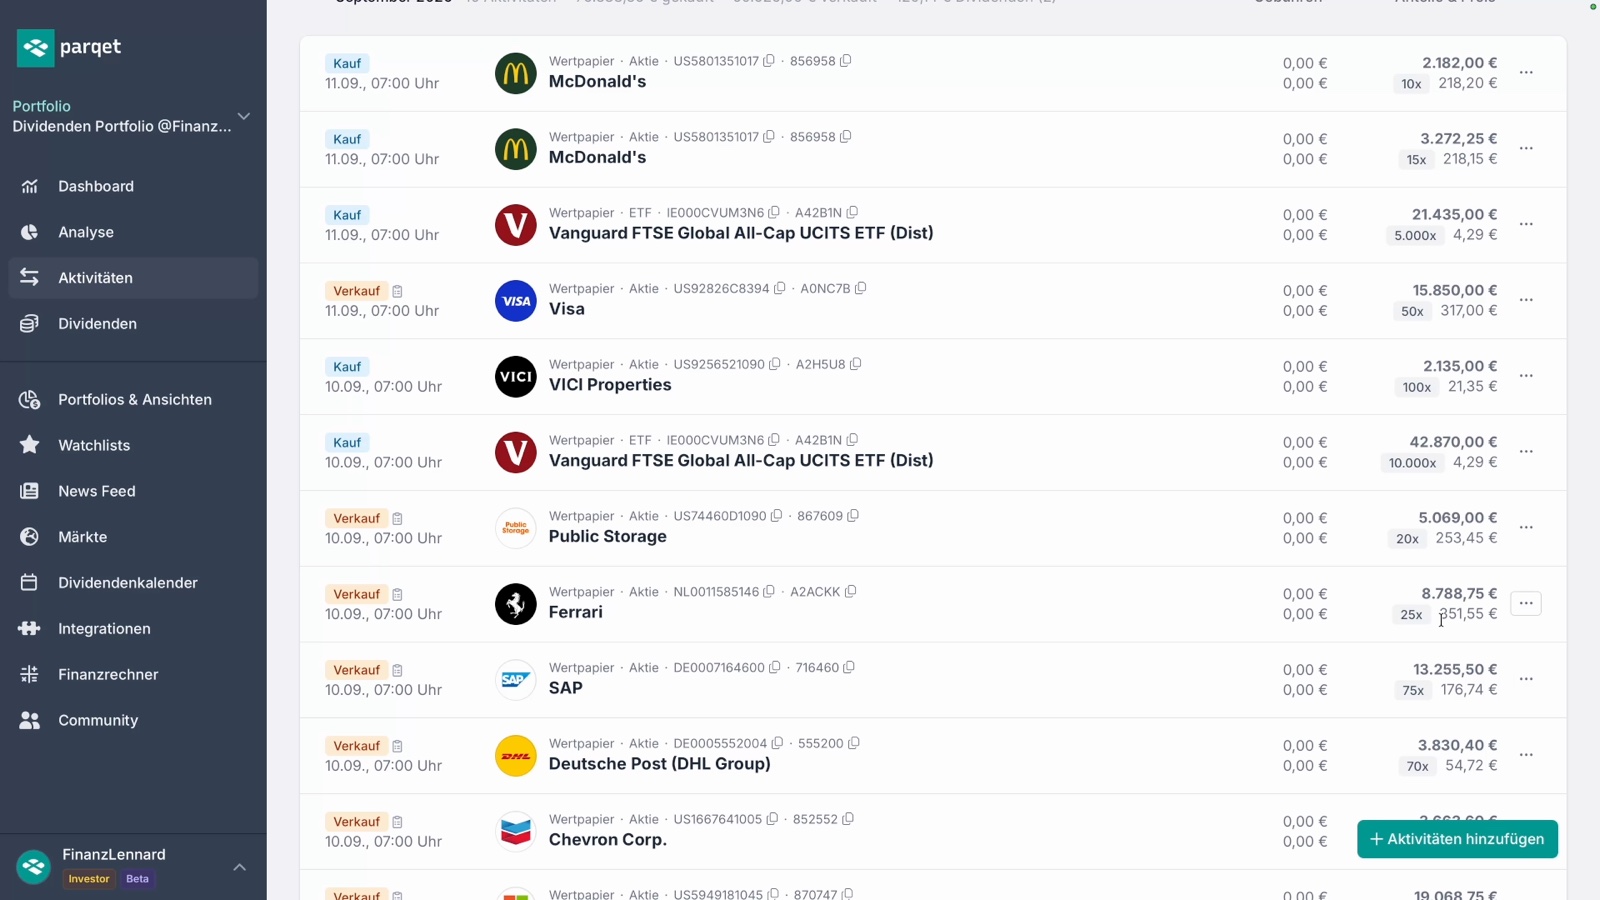
Task: Copy WKN 867609 of Public Storage
Action: coord(853,516)
